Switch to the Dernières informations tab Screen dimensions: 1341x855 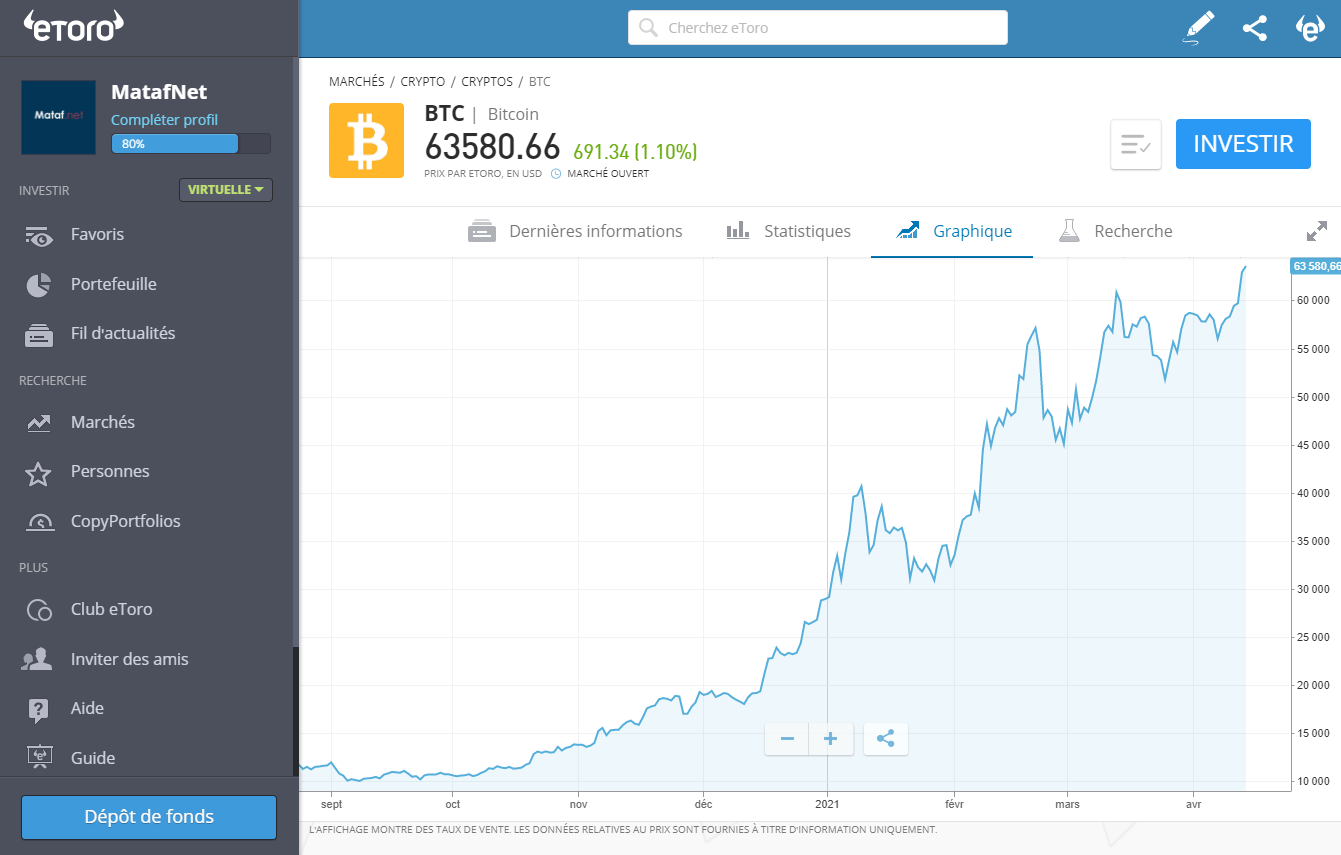point(575,231)
